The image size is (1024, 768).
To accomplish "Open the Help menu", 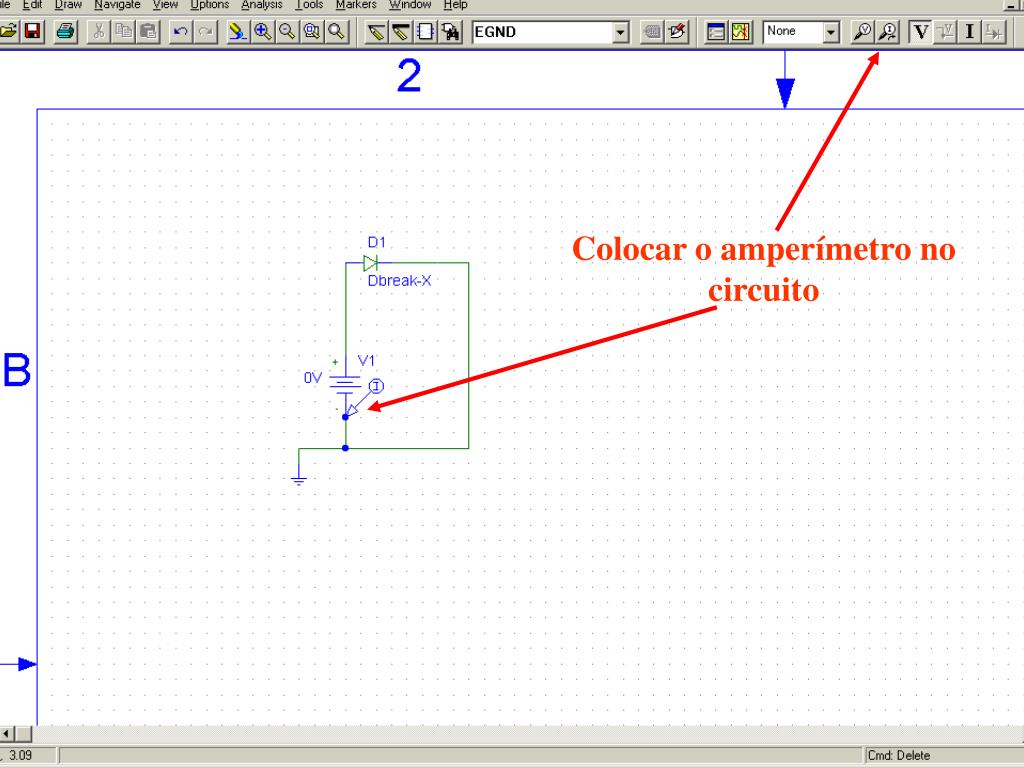I will [x=455, y=5].
